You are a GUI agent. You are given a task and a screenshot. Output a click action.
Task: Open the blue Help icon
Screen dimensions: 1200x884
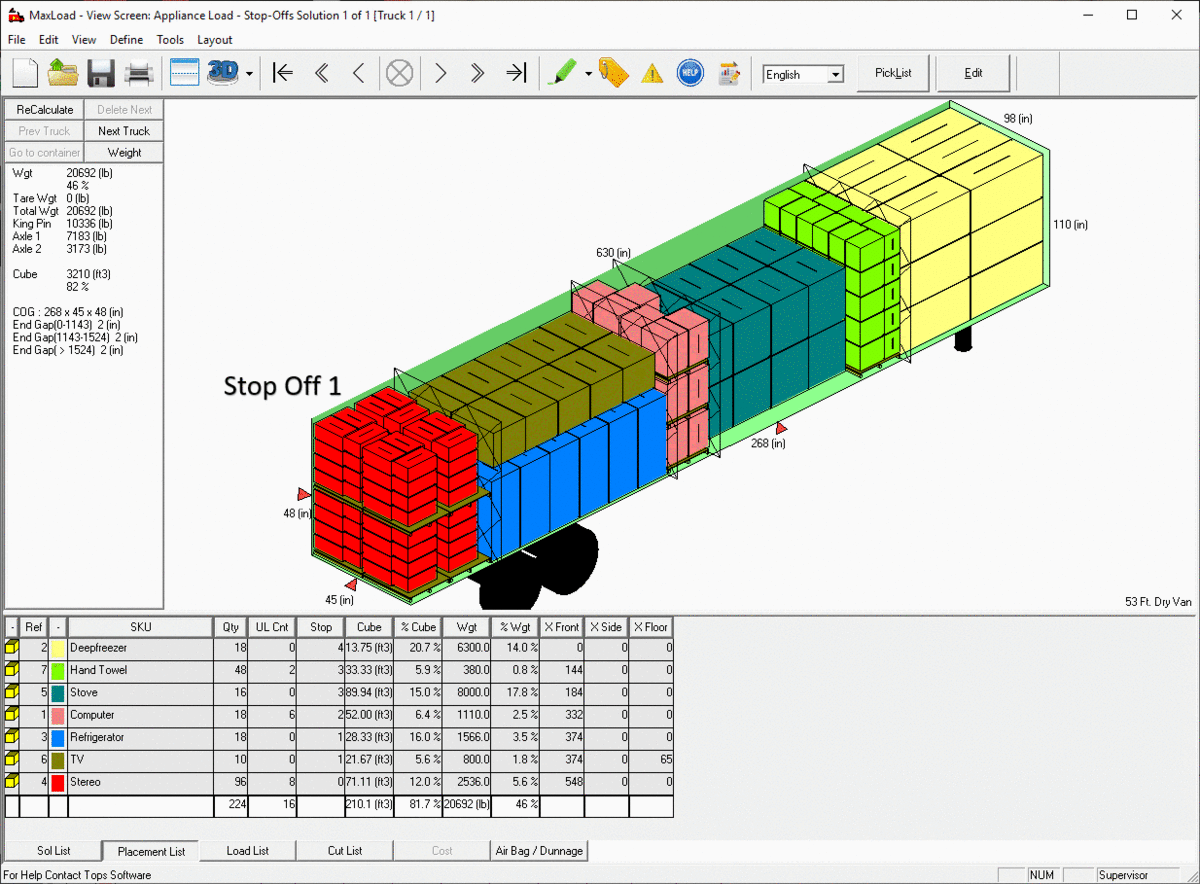tap(690, 73)
